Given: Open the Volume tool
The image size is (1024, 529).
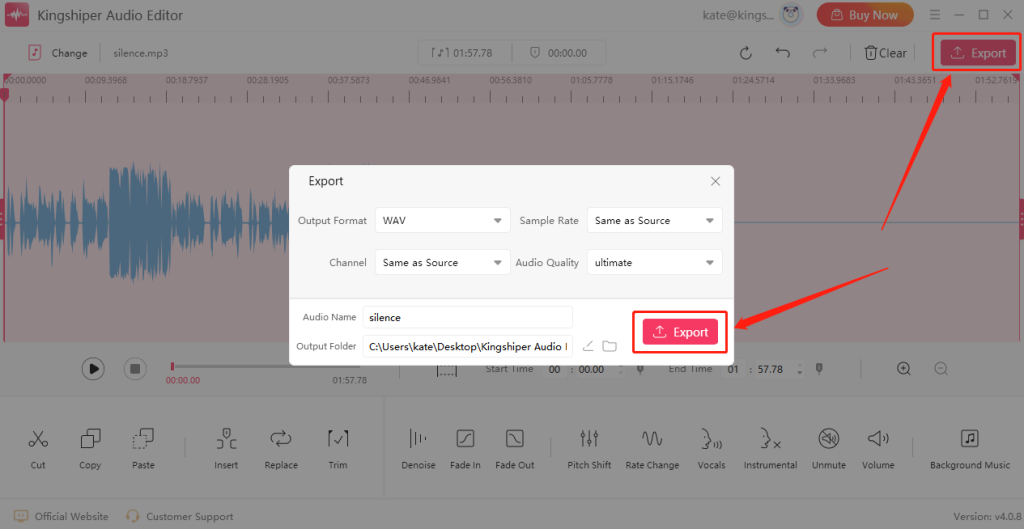Looking at the screenshot, I should 878,449.
